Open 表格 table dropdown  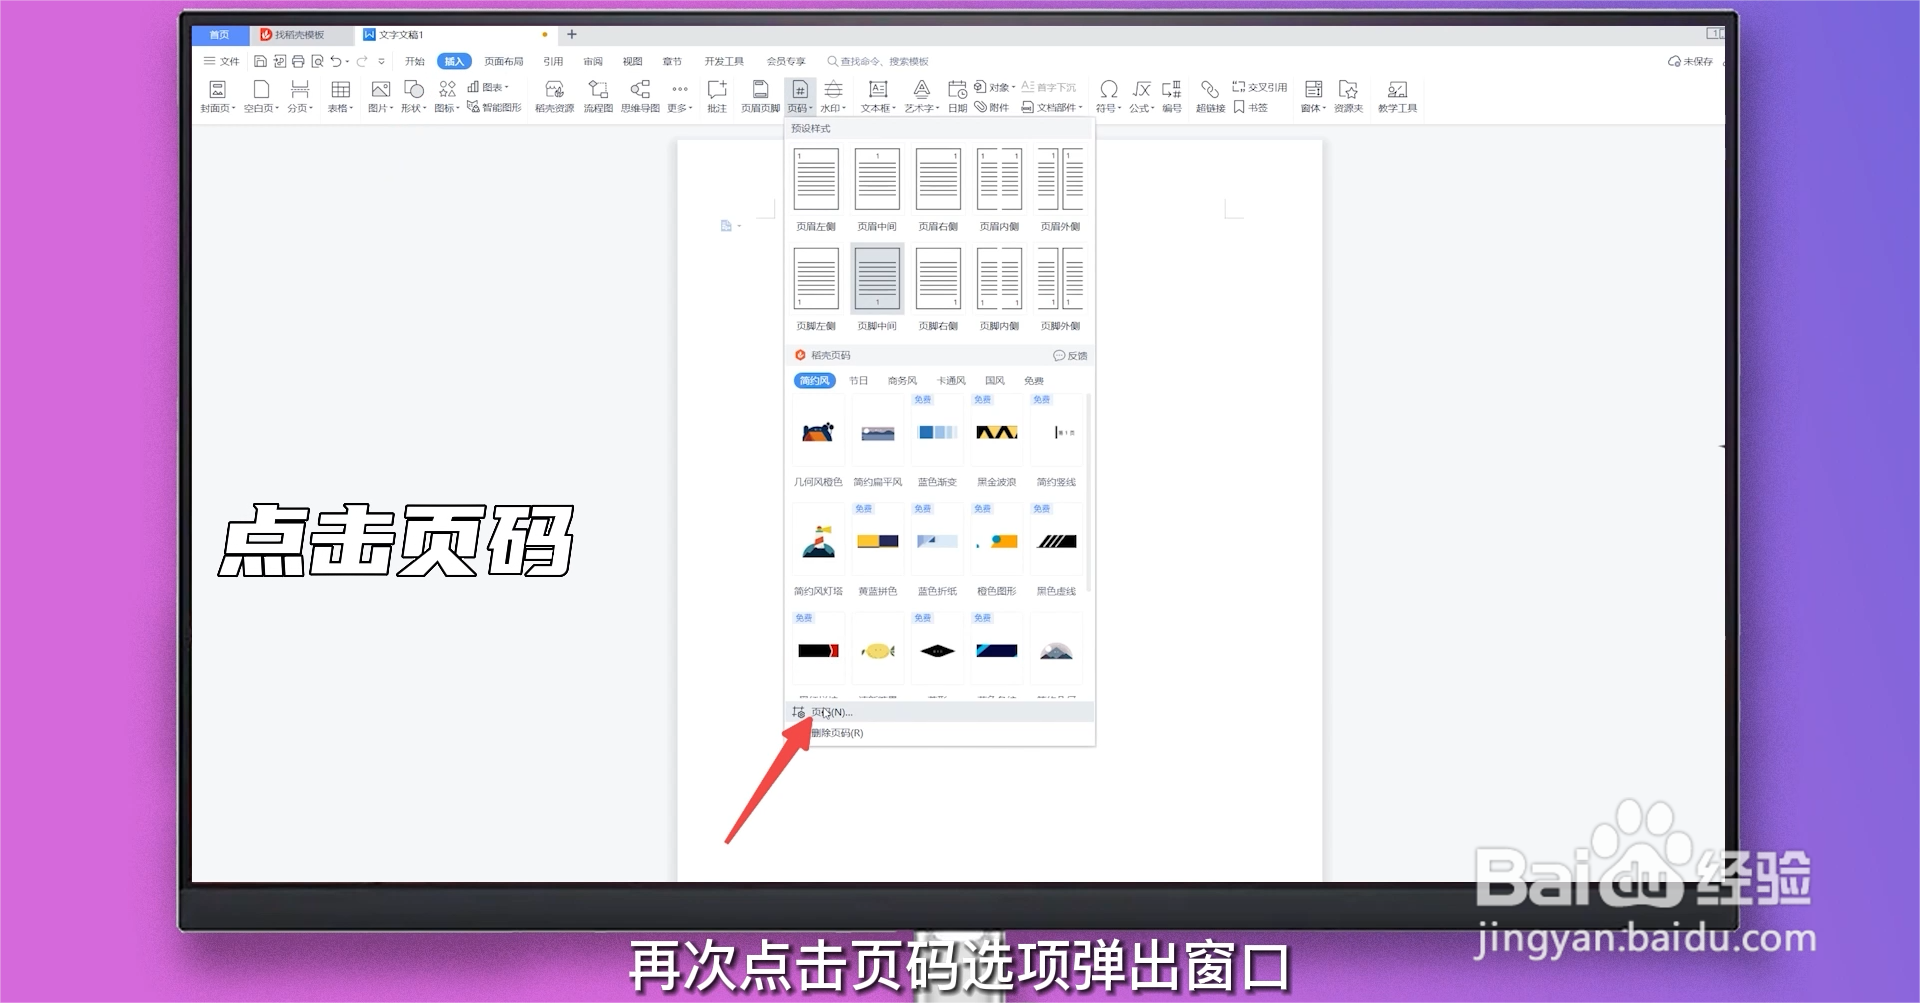click(x=340, y=97)
